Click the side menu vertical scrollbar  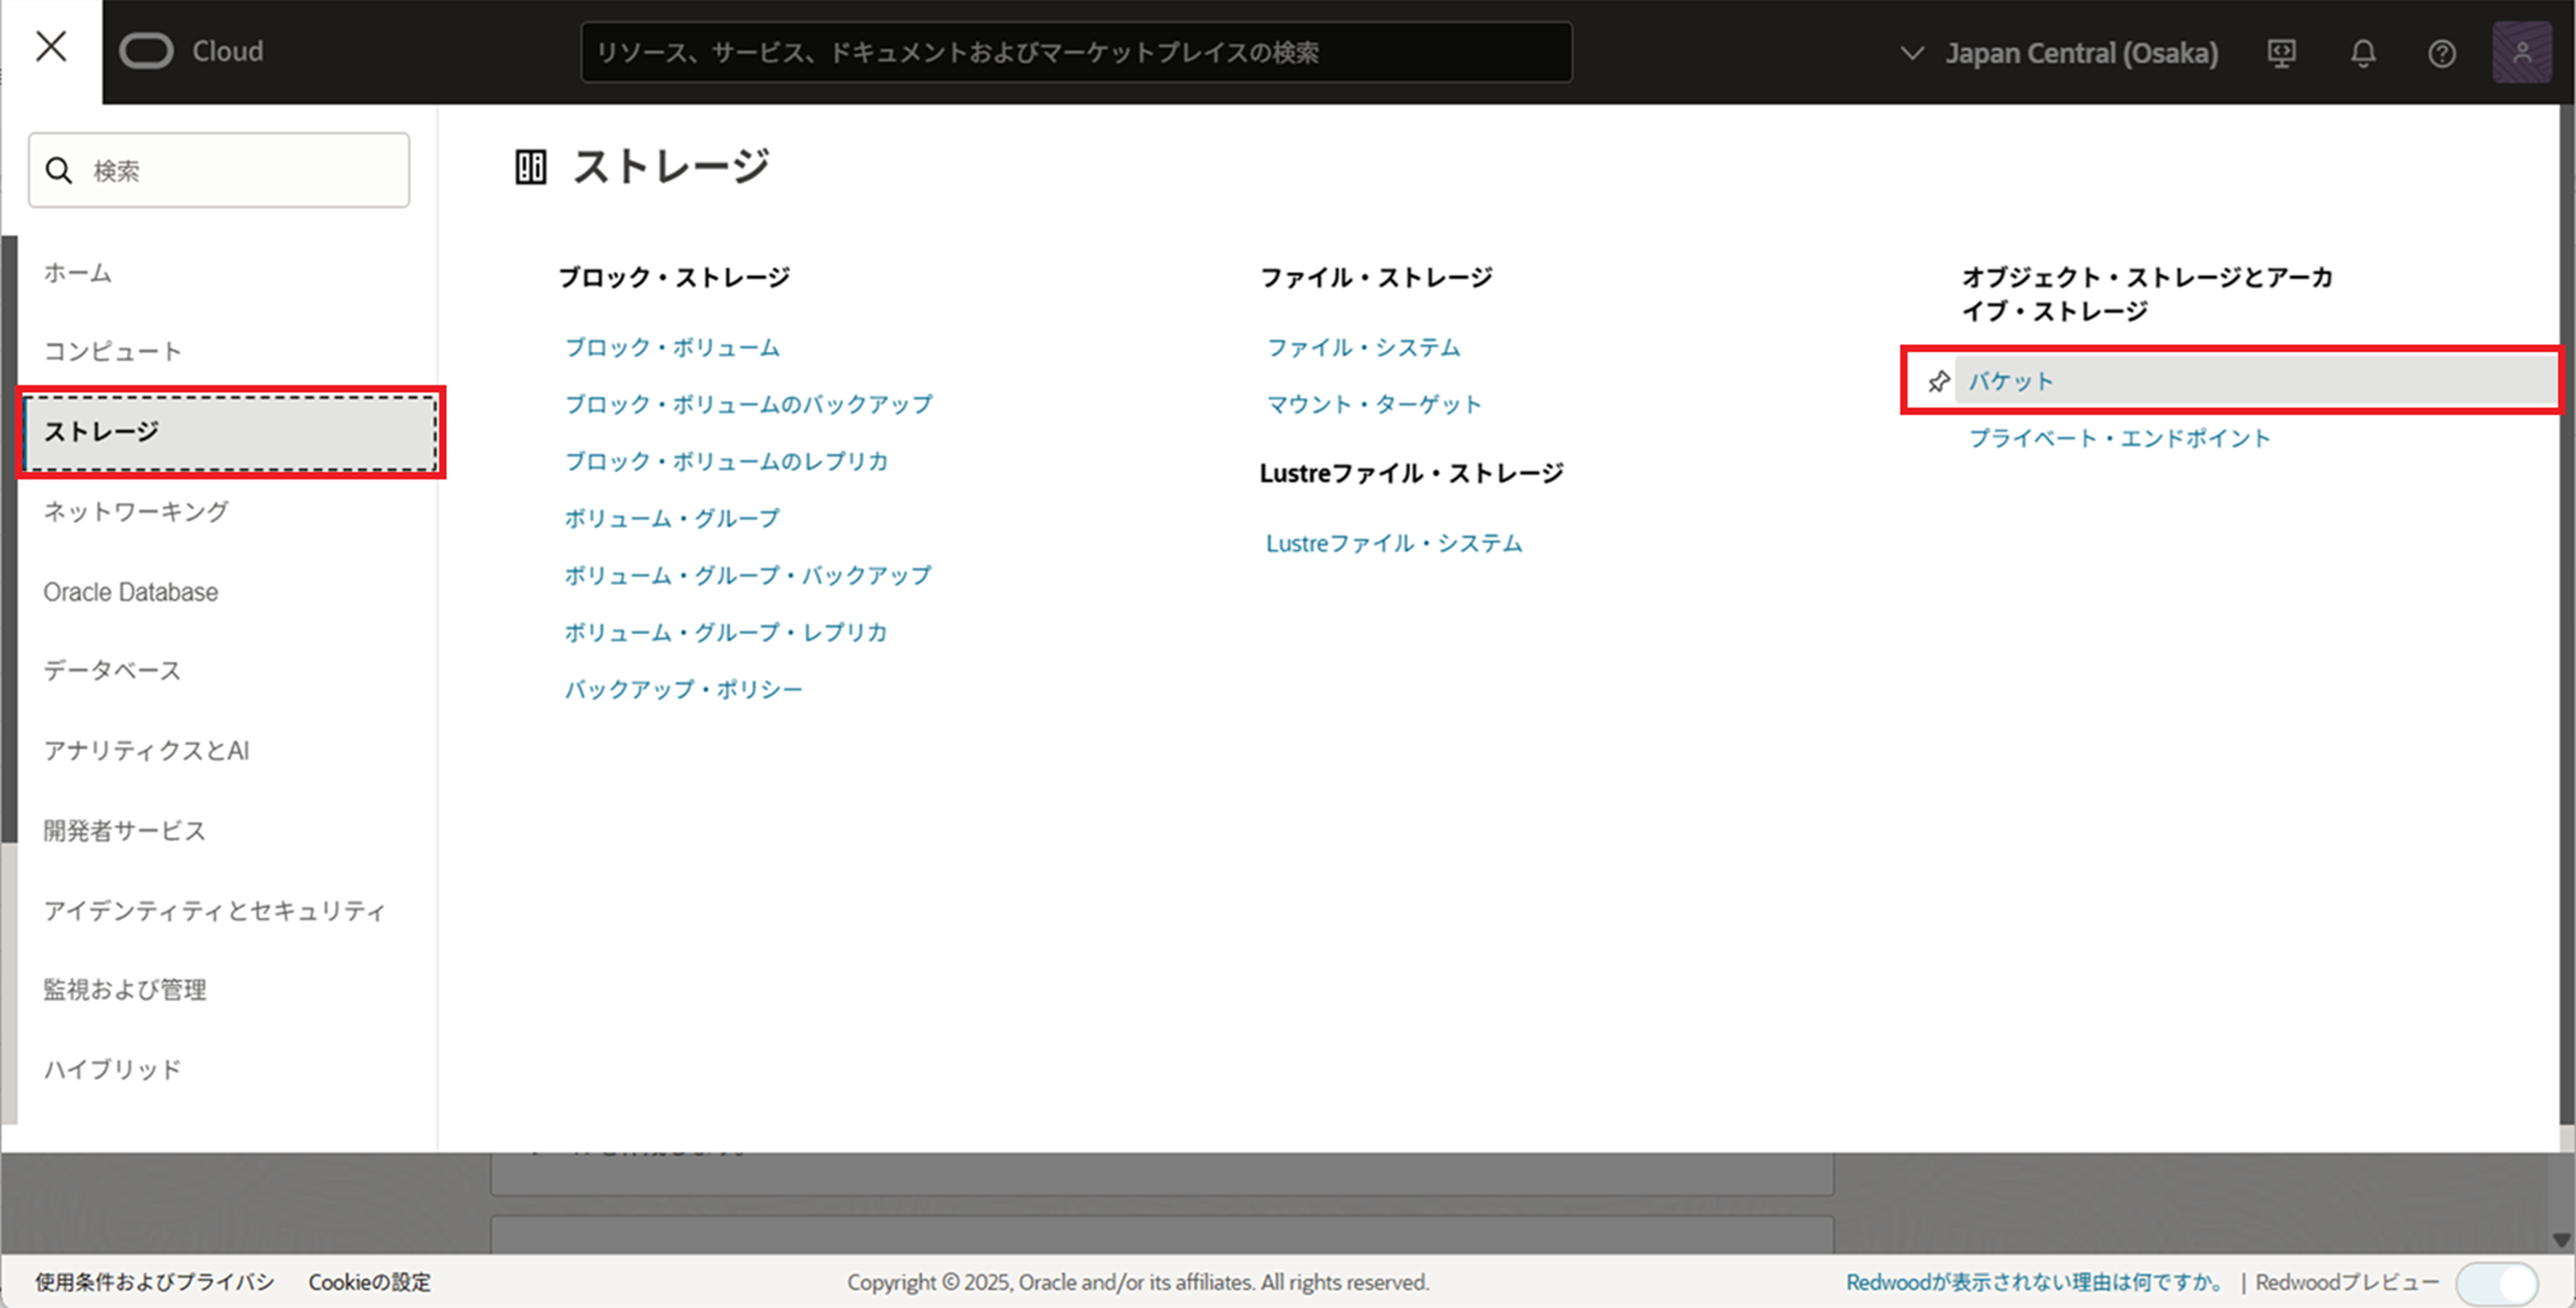(x=9, y=540)
